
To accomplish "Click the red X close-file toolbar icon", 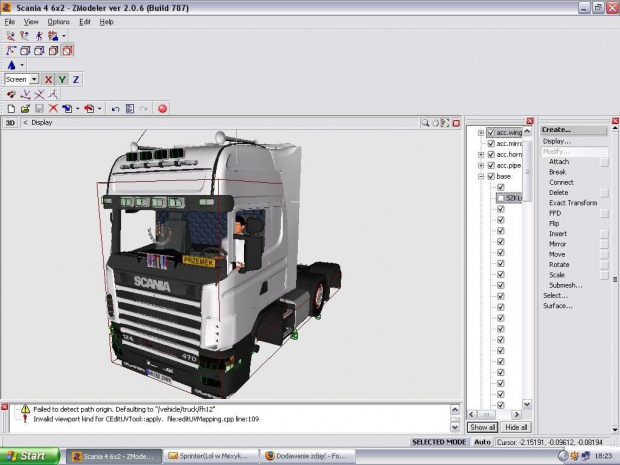I will (53, 109).
